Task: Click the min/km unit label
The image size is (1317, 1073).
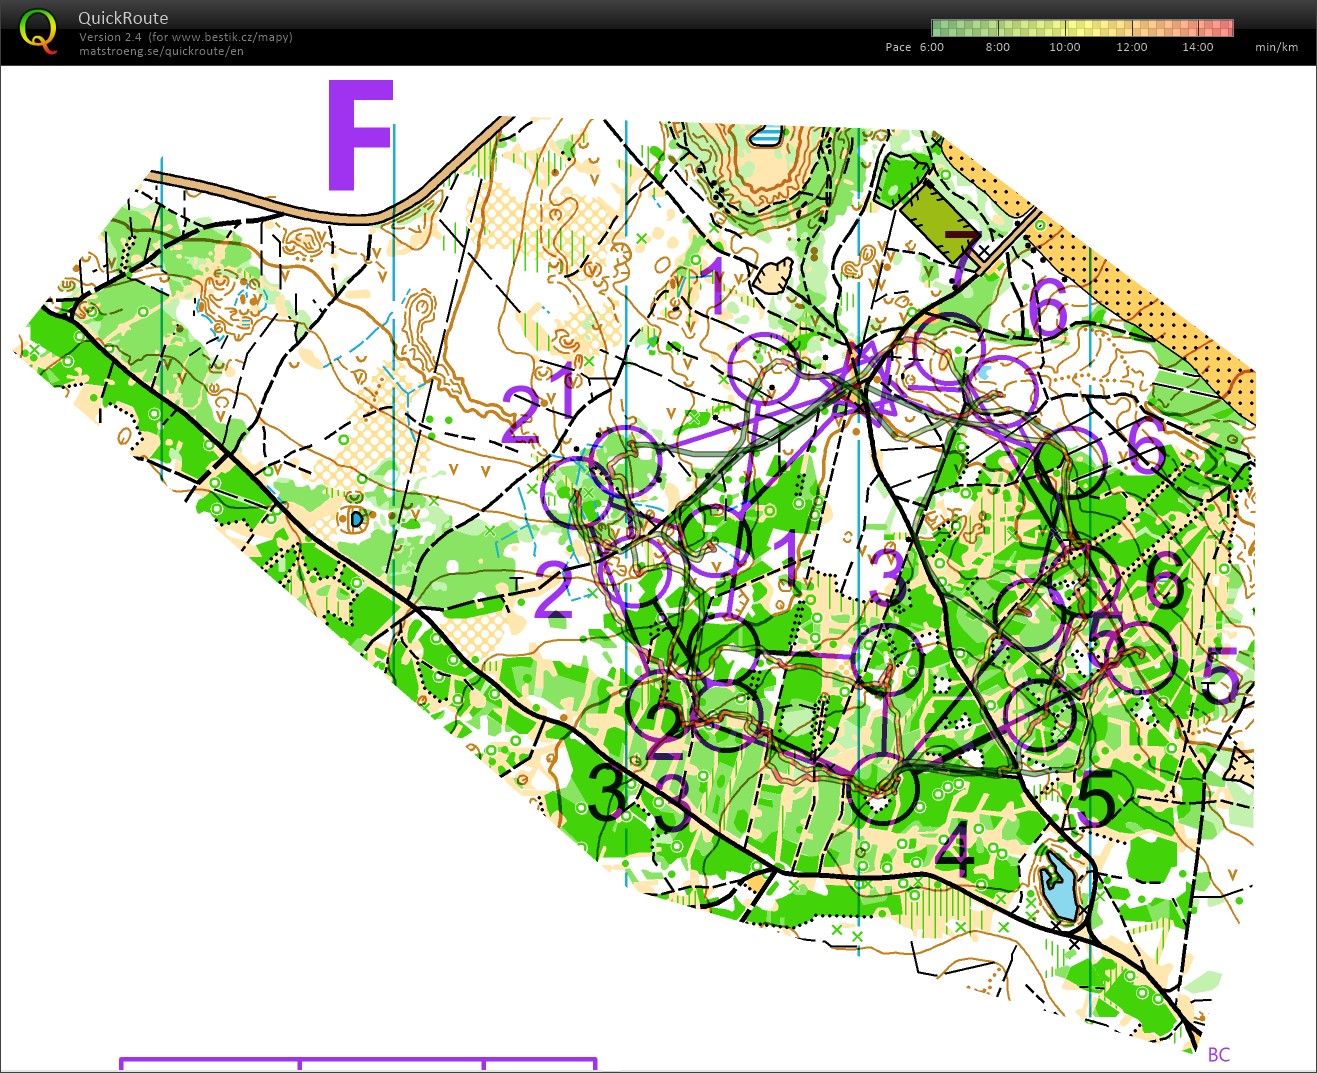Action: tap(1276, 46)
